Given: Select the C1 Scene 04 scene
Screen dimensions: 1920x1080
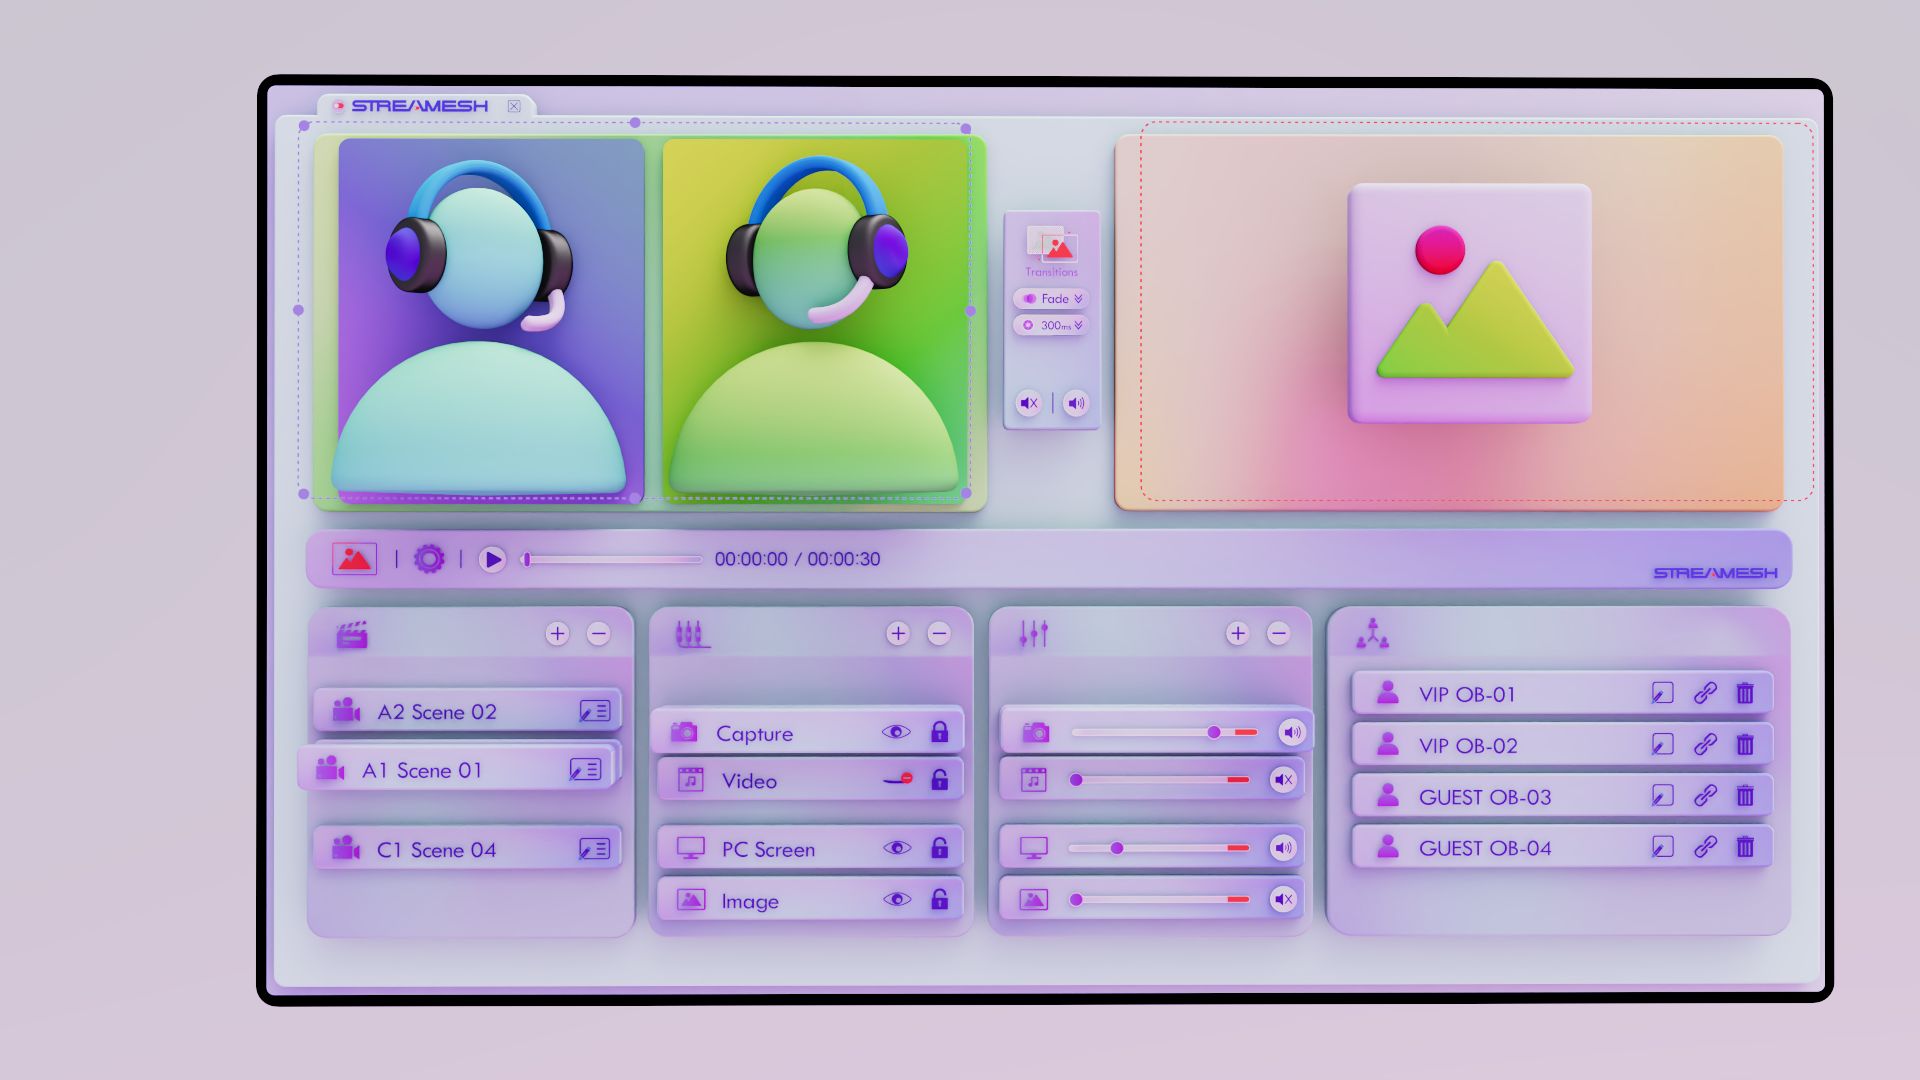Looking at the screenshot, I should click(x=436, y=850).
